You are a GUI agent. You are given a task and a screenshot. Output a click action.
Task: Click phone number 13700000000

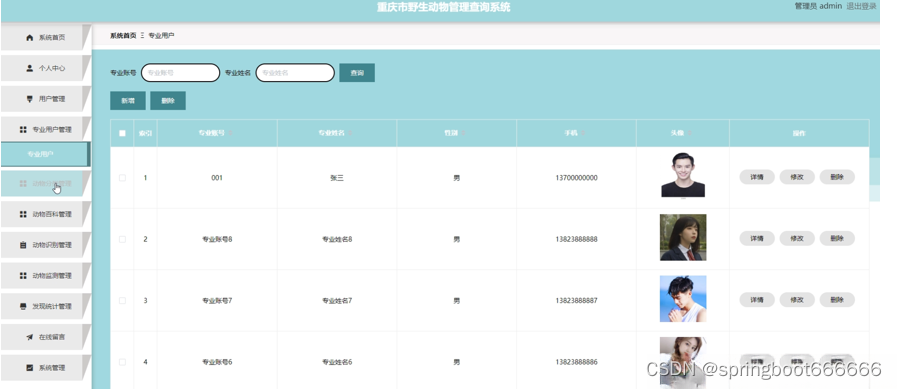pyautogui.click(x=576, y=178)
